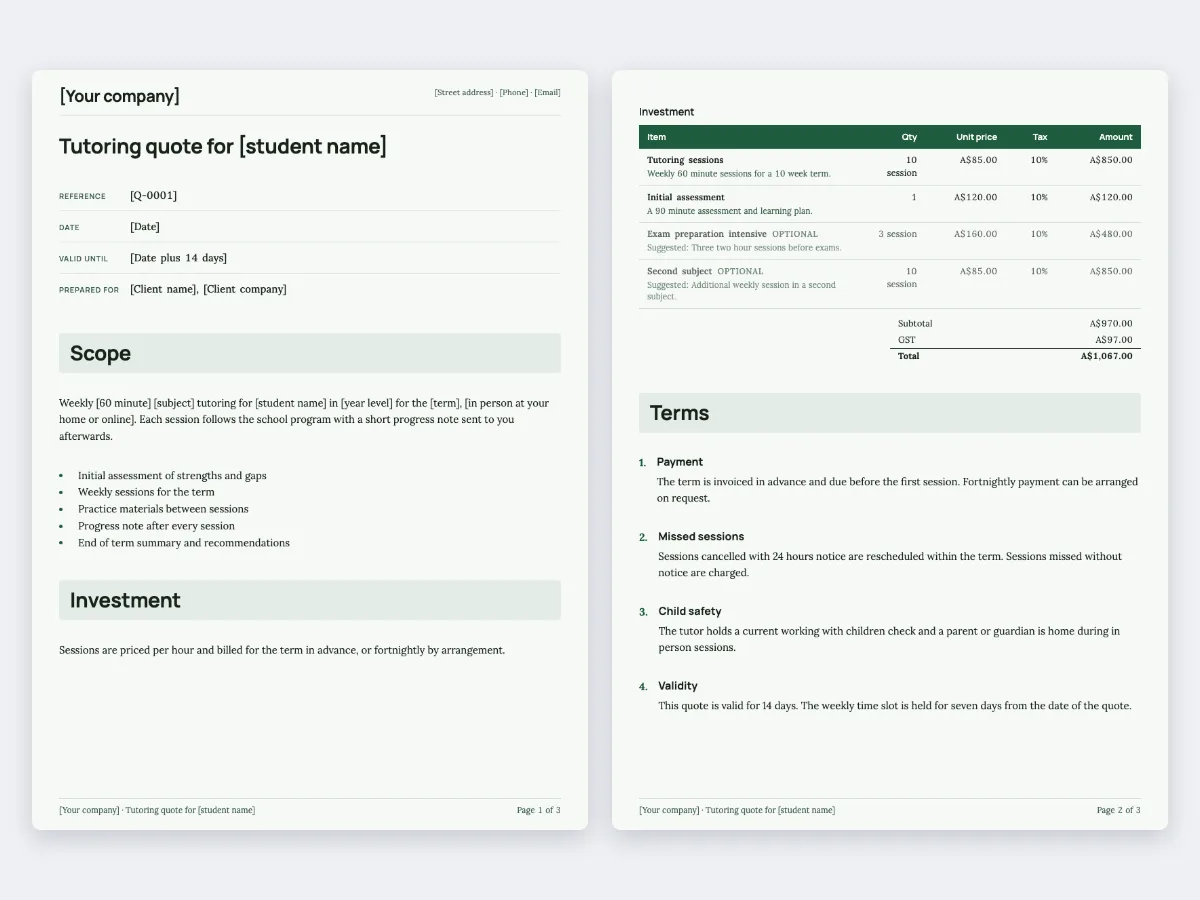
Task: Click the paragraph about the working with children check
Action: [x=889, y=639]
